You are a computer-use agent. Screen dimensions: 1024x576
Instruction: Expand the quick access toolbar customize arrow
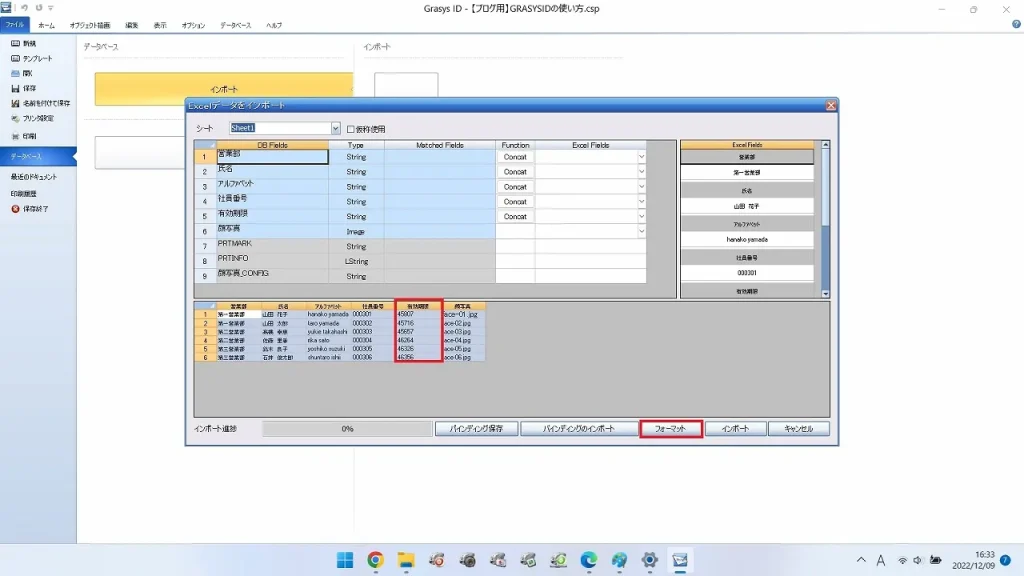50,8
